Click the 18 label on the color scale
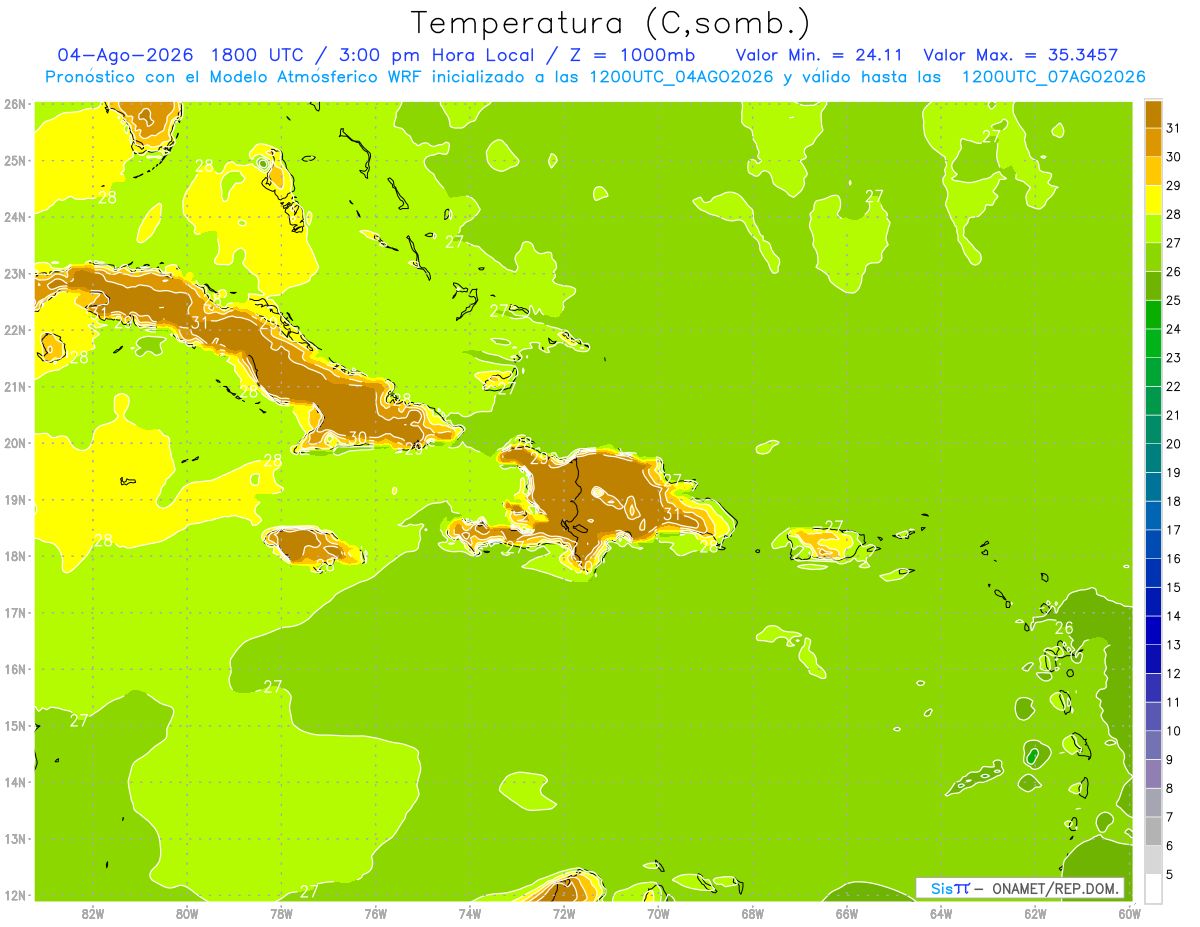1200x927 pixels. [x=1174, y=501]
